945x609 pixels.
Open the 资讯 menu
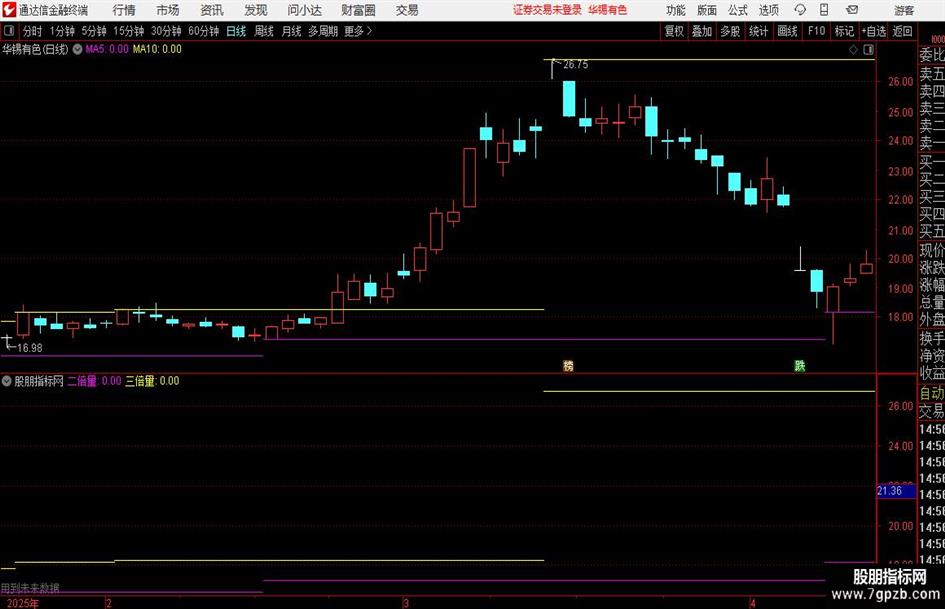pos(212,10)
